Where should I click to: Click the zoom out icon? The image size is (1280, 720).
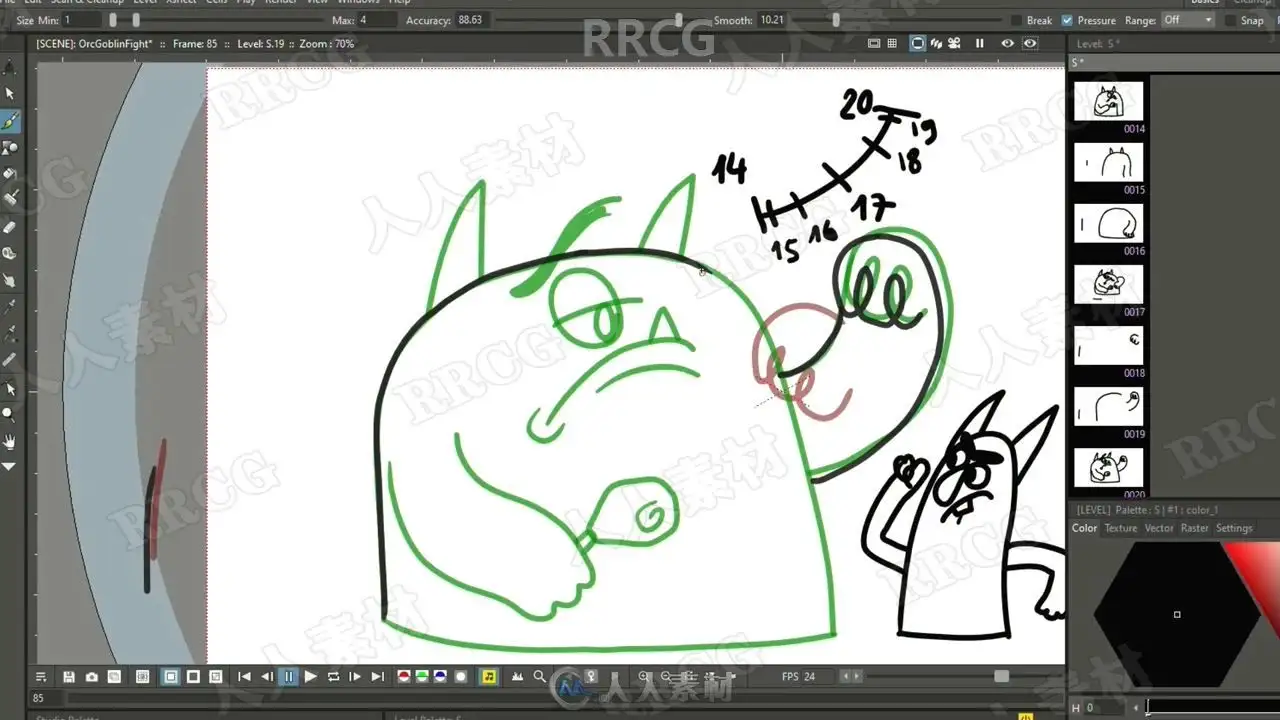(666, 677)
